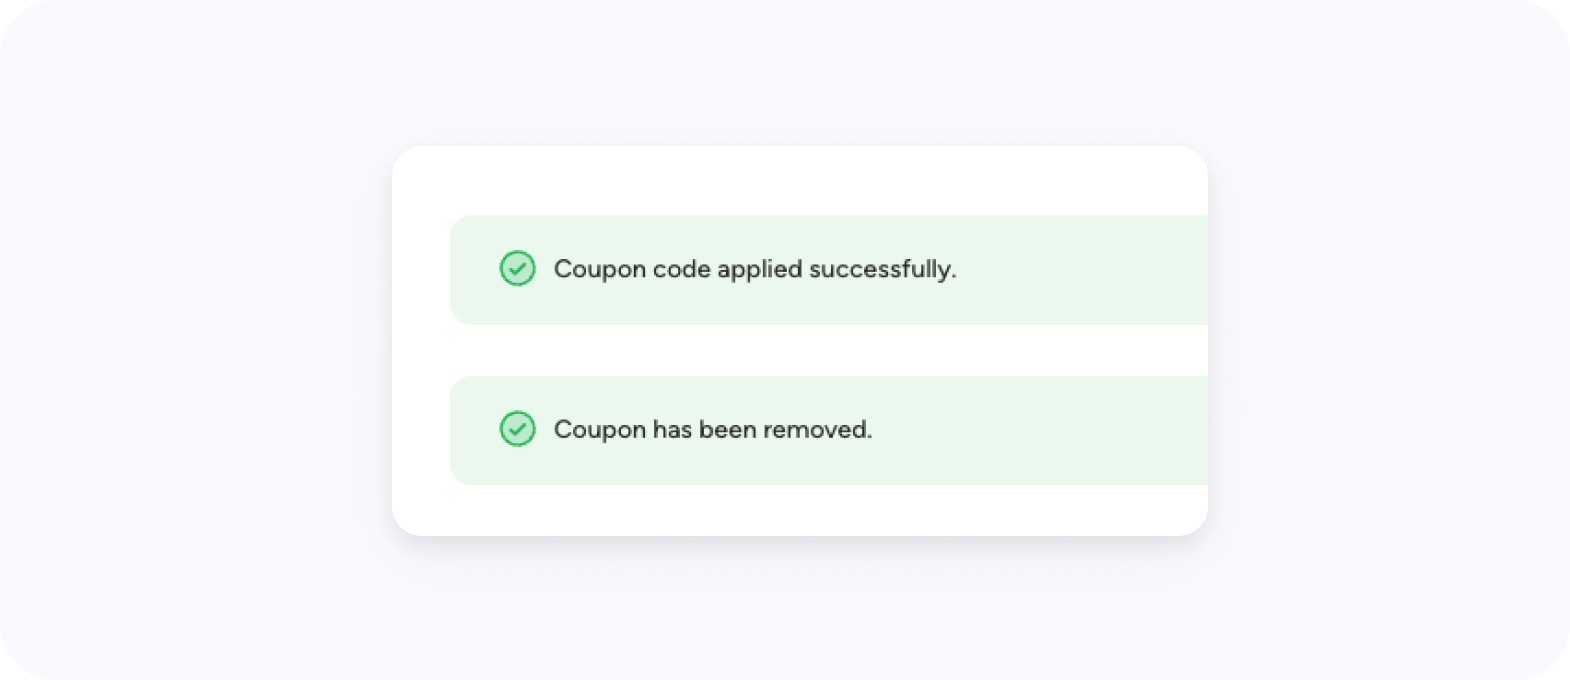This screenshot has width=1570, height=680.
Task: Click the "Coupon code applied successfully." message
Action: click(x=754, y=269)
